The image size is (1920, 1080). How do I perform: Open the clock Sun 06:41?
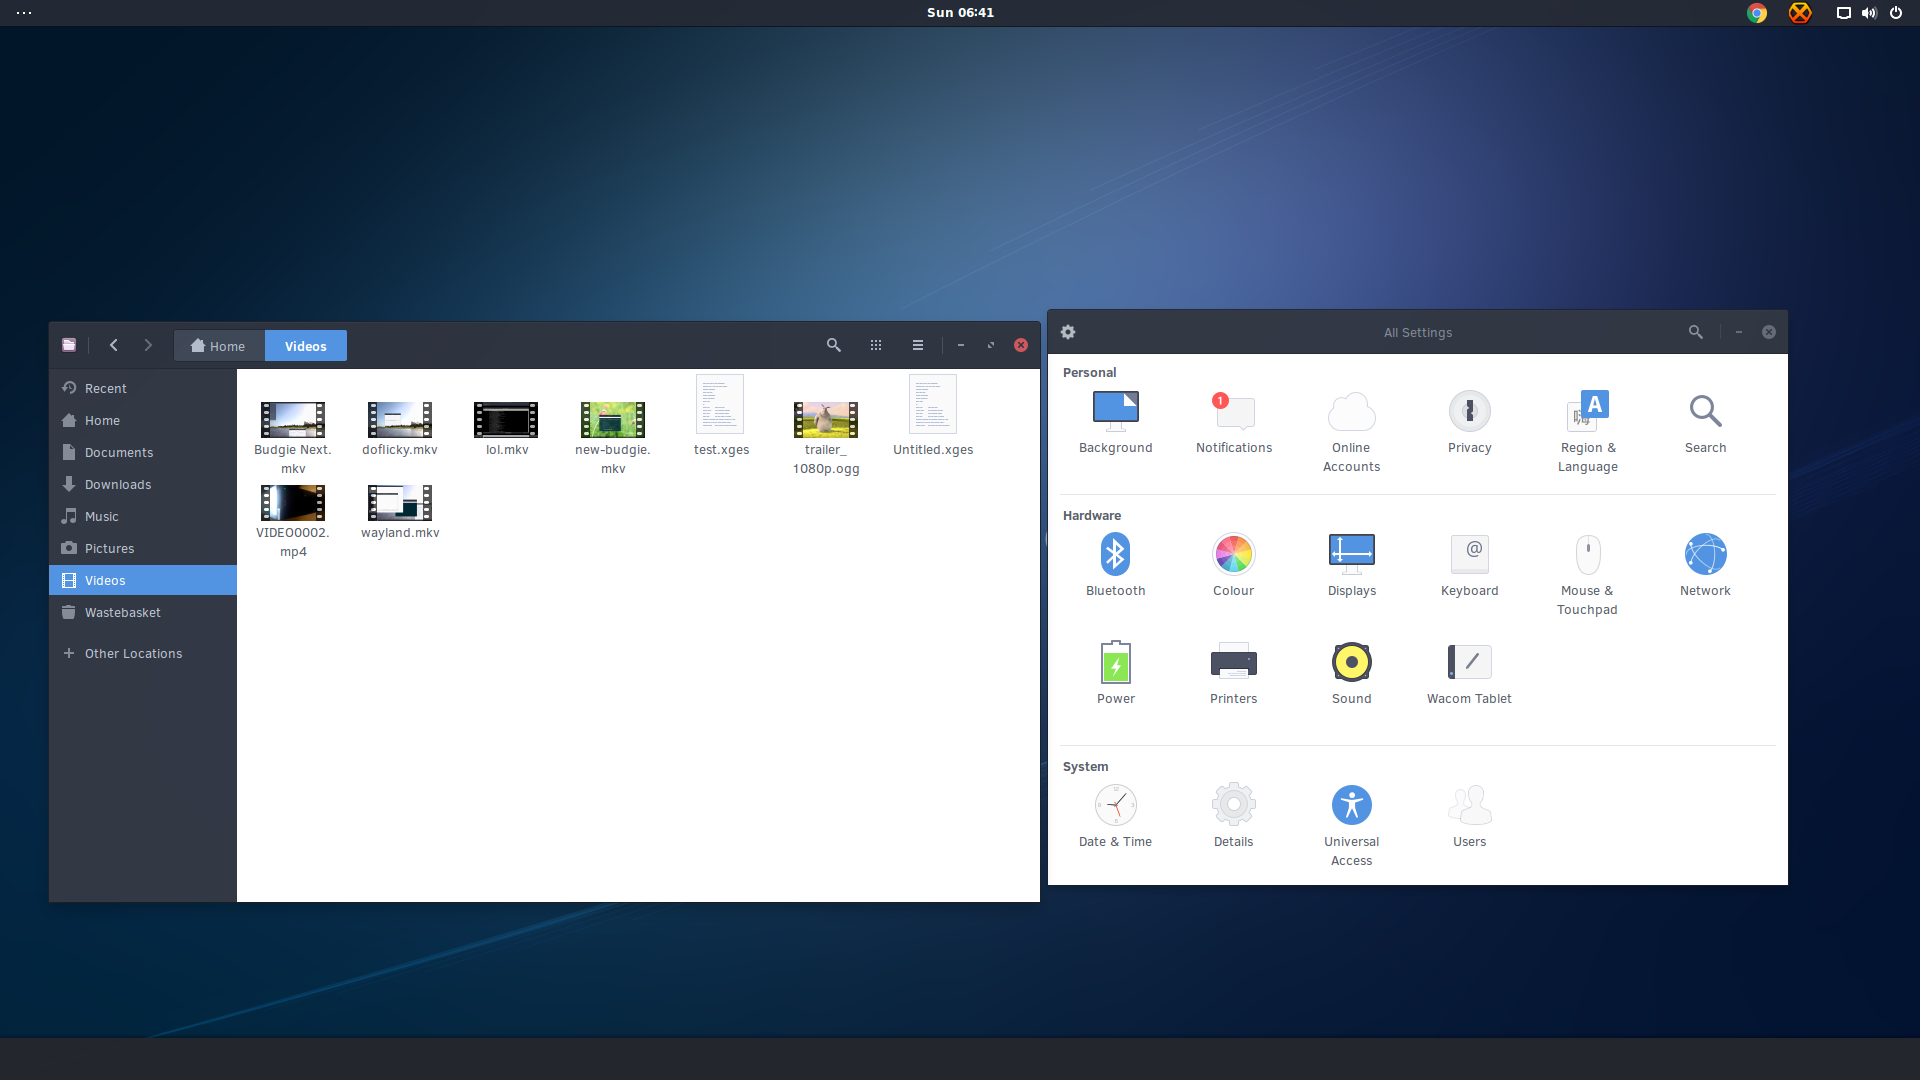click(960, 13)
